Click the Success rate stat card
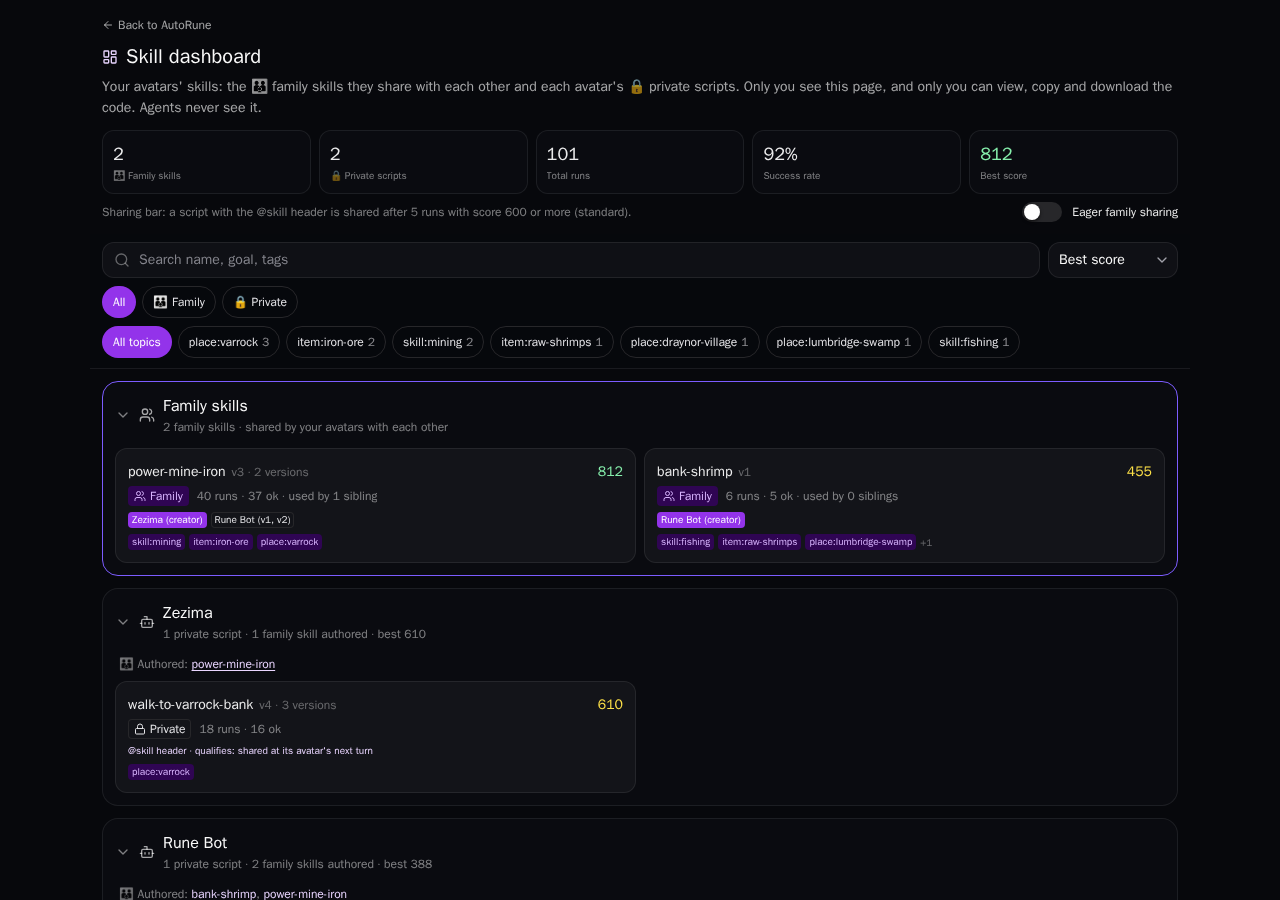The image size is (1280, 900). (x=856, y=162)
